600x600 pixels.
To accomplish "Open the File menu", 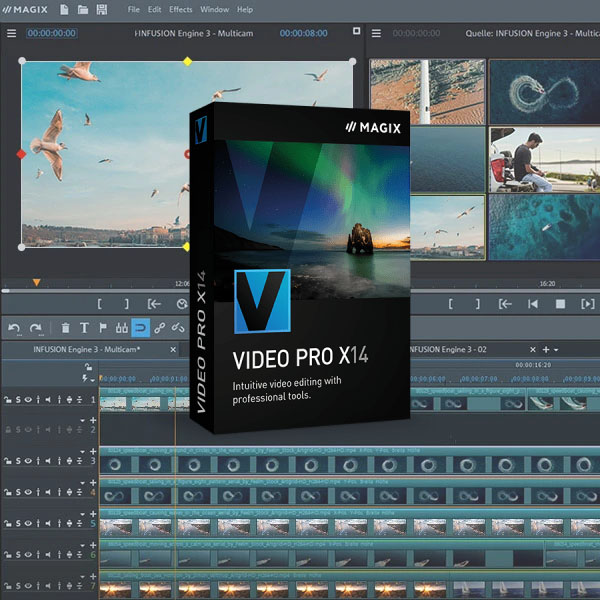I will tap(134, 10).
